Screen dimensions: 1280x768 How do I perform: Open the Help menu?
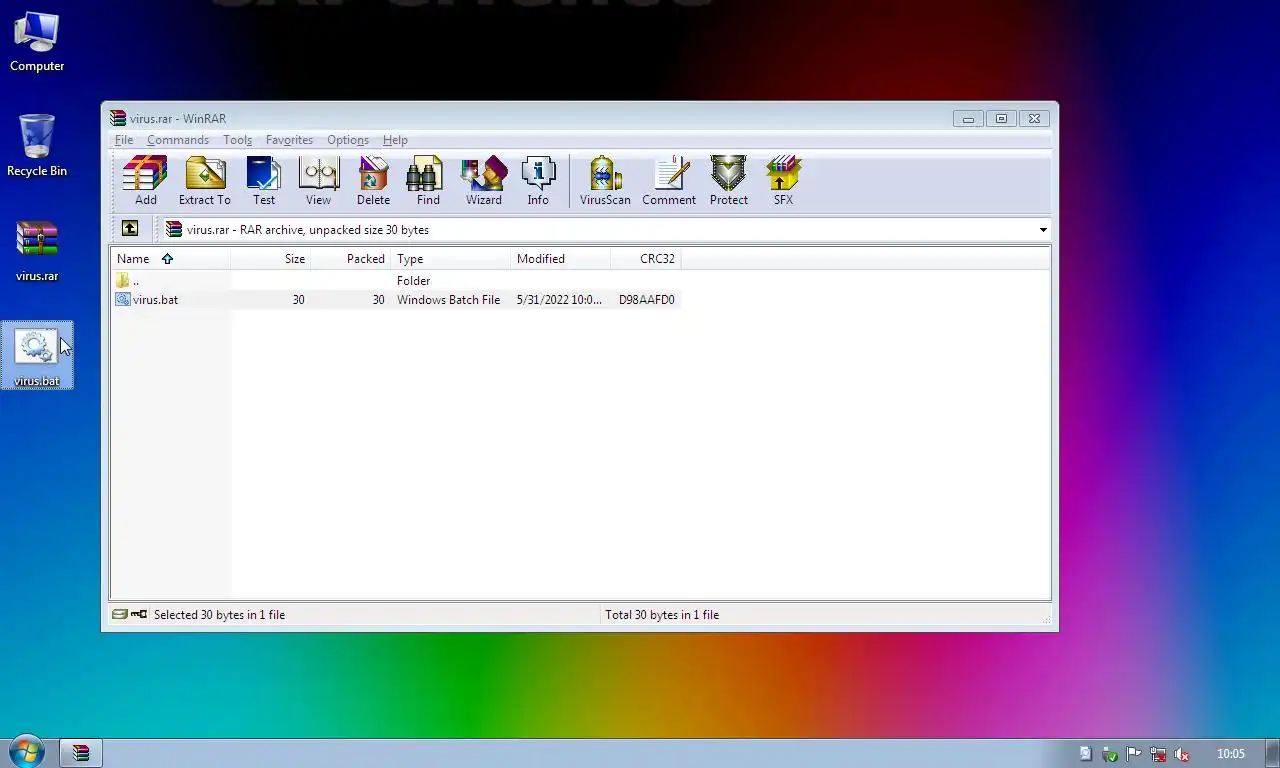395,140
